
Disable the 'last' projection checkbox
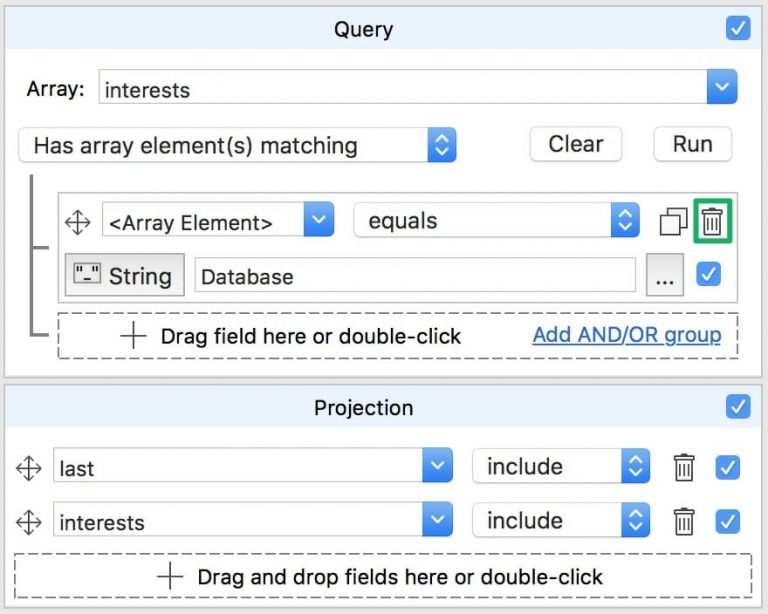(728, 467)
